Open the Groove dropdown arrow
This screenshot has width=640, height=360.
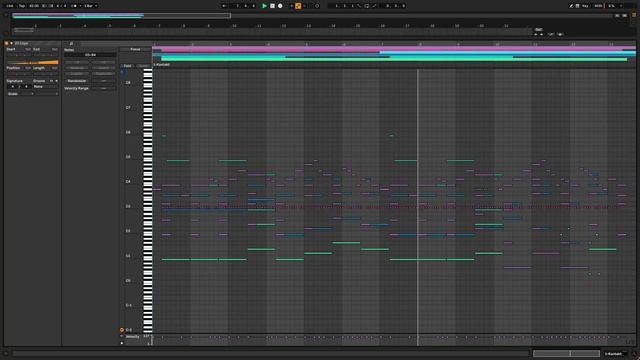(56, 81)
